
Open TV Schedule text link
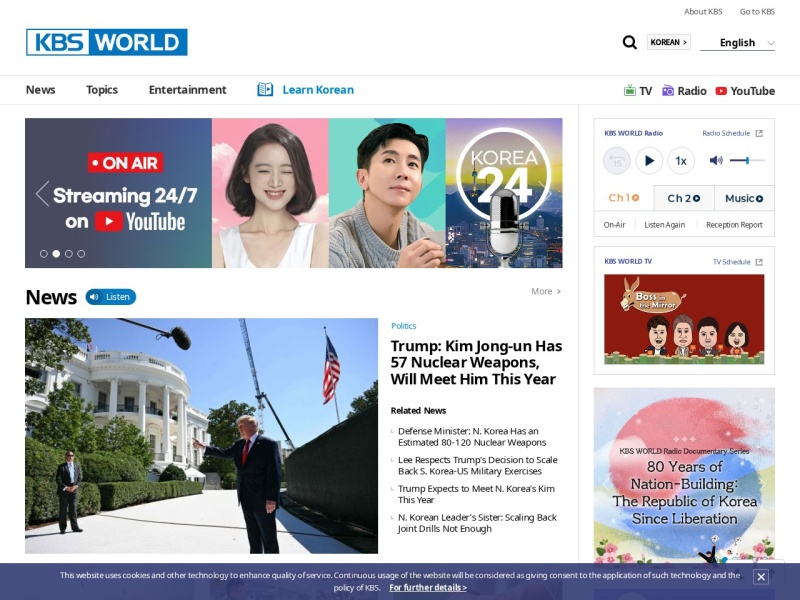731,262
